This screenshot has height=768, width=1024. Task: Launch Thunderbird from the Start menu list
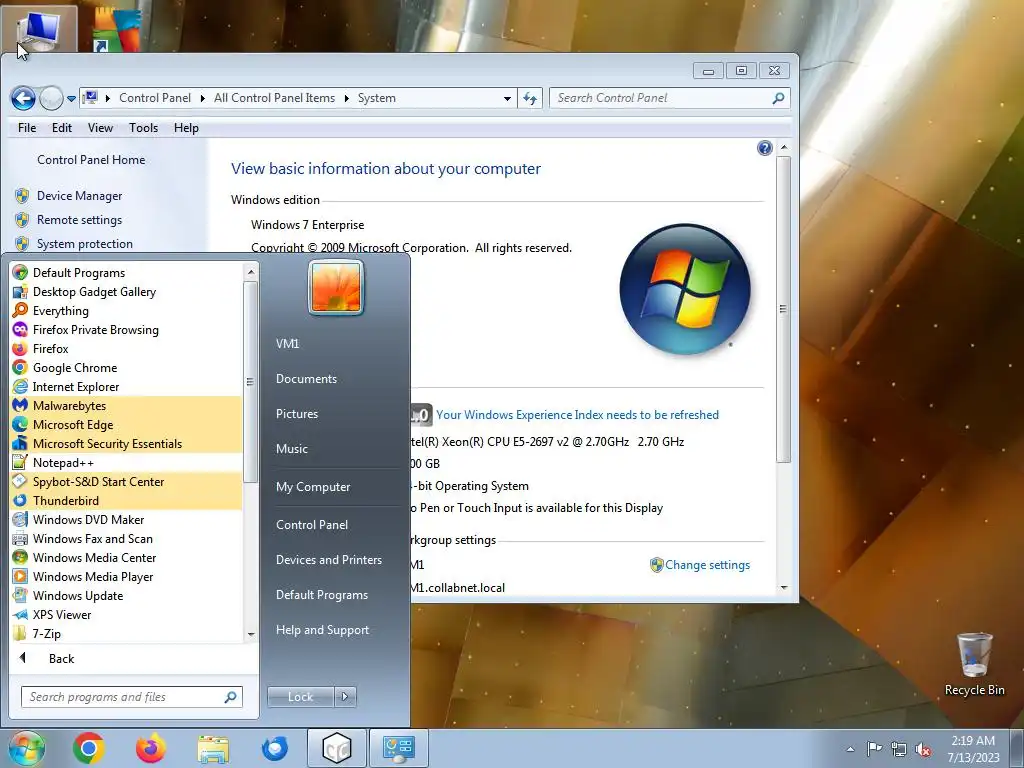(126, 500)
